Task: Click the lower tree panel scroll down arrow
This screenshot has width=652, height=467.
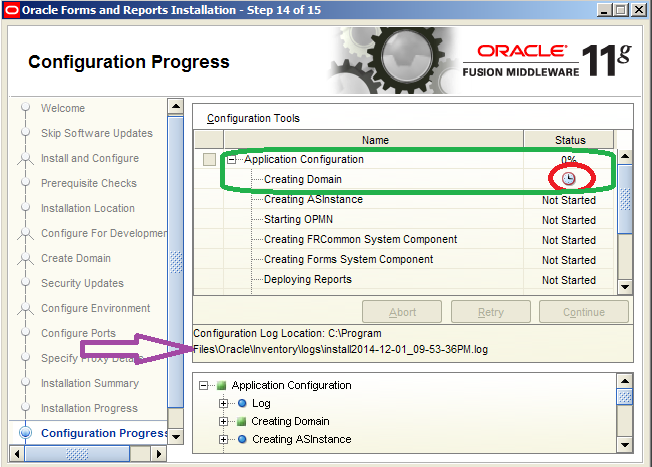Action: pos(625,445)
